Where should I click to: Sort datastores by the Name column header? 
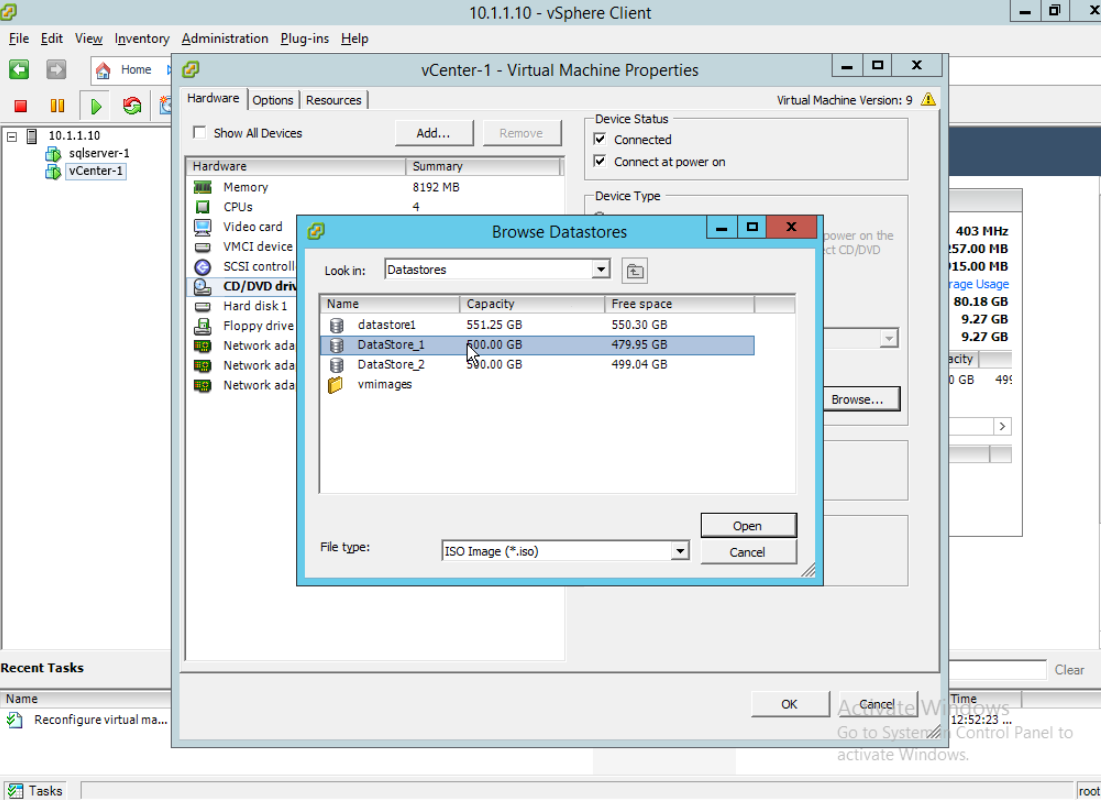pyautogui.click(x=390, y=304)
